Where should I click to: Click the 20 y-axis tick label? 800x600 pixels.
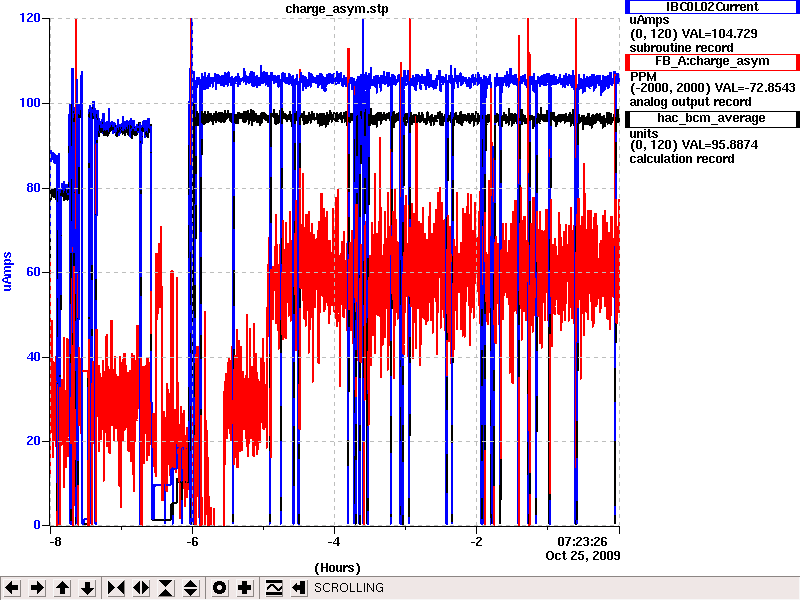click(33, 441)
